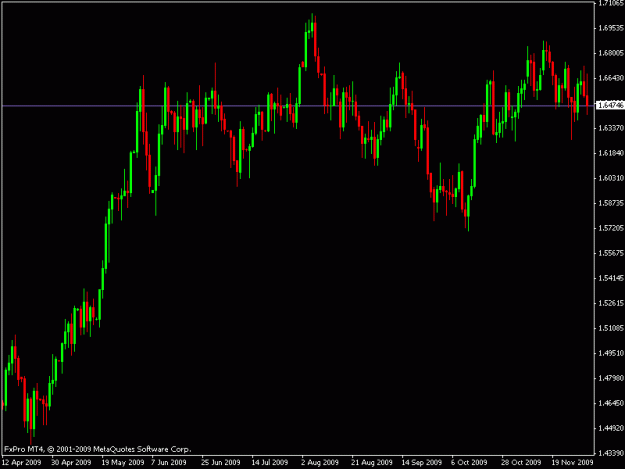Click the 1.64746 current price tag
The height and width of the screenshot is (469, 625).
coord(610,105)
